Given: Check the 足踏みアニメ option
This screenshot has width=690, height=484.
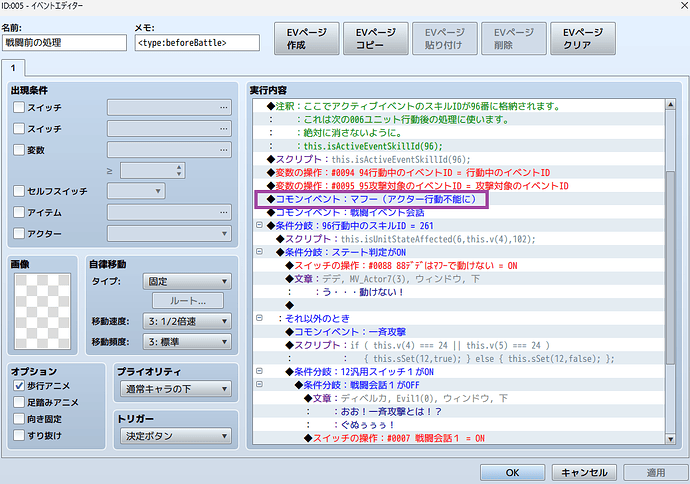Looking at the screenshot, I should pos(19,402).
